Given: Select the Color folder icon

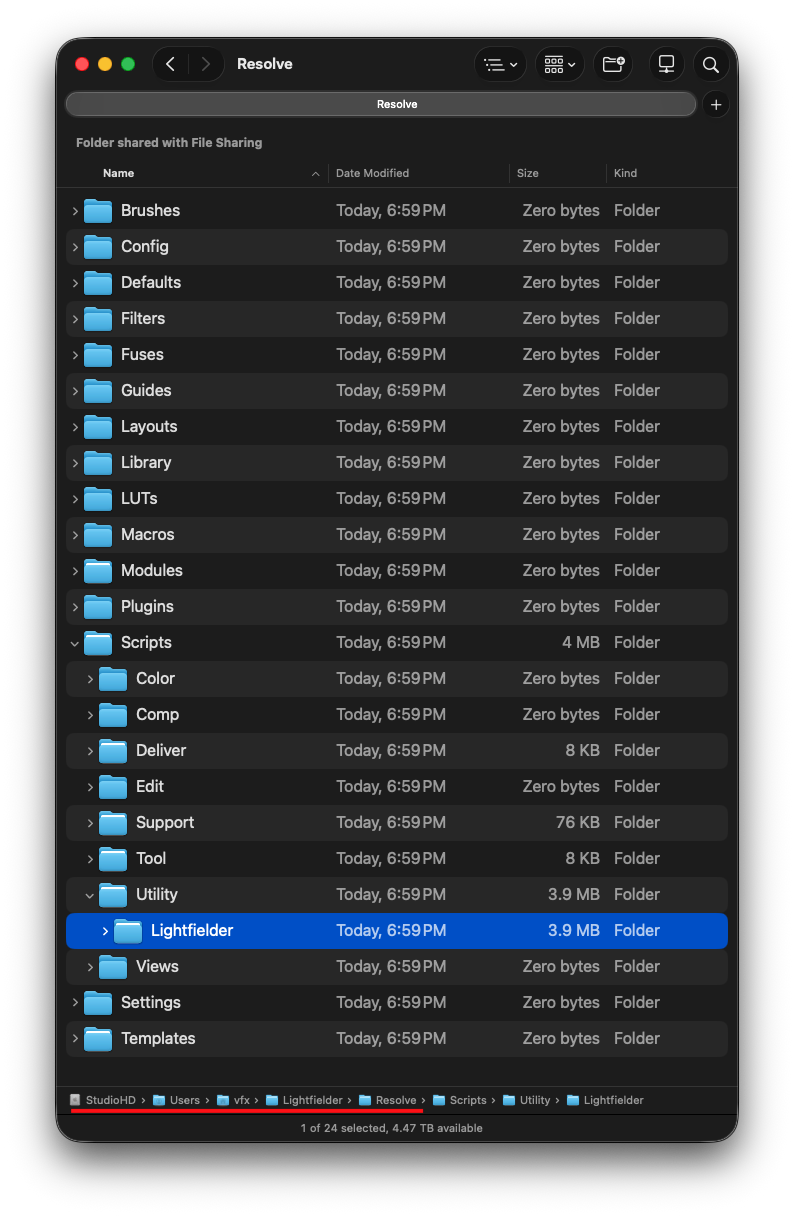Looking at the screenshot, I should click(x=113, y=679).
